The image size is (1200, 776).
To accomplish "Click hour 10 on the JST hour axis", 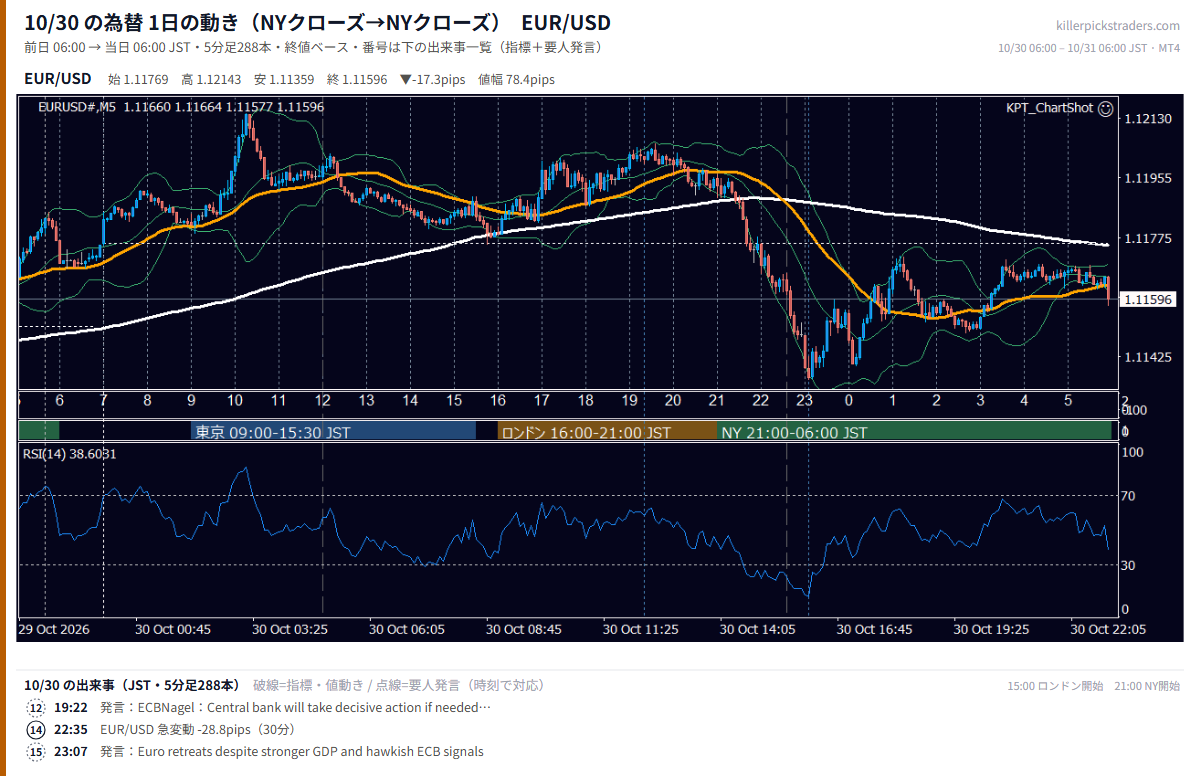I will (x=235, y=401).
